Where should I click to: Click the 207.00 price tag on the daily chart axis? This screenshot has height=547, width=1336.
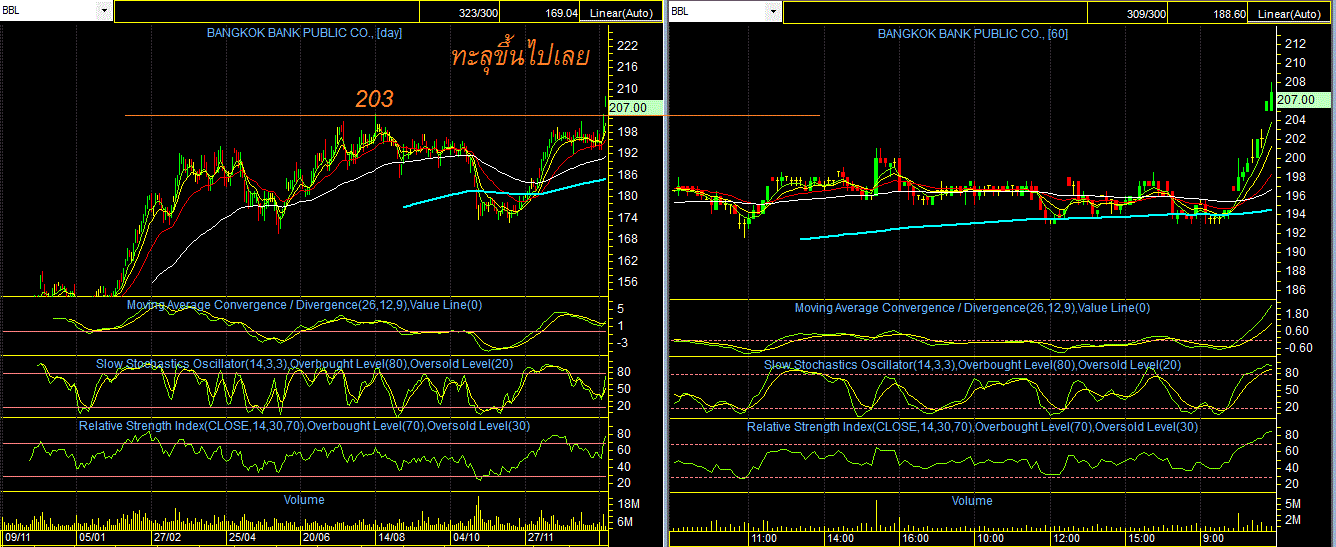(x=635, y=107)
